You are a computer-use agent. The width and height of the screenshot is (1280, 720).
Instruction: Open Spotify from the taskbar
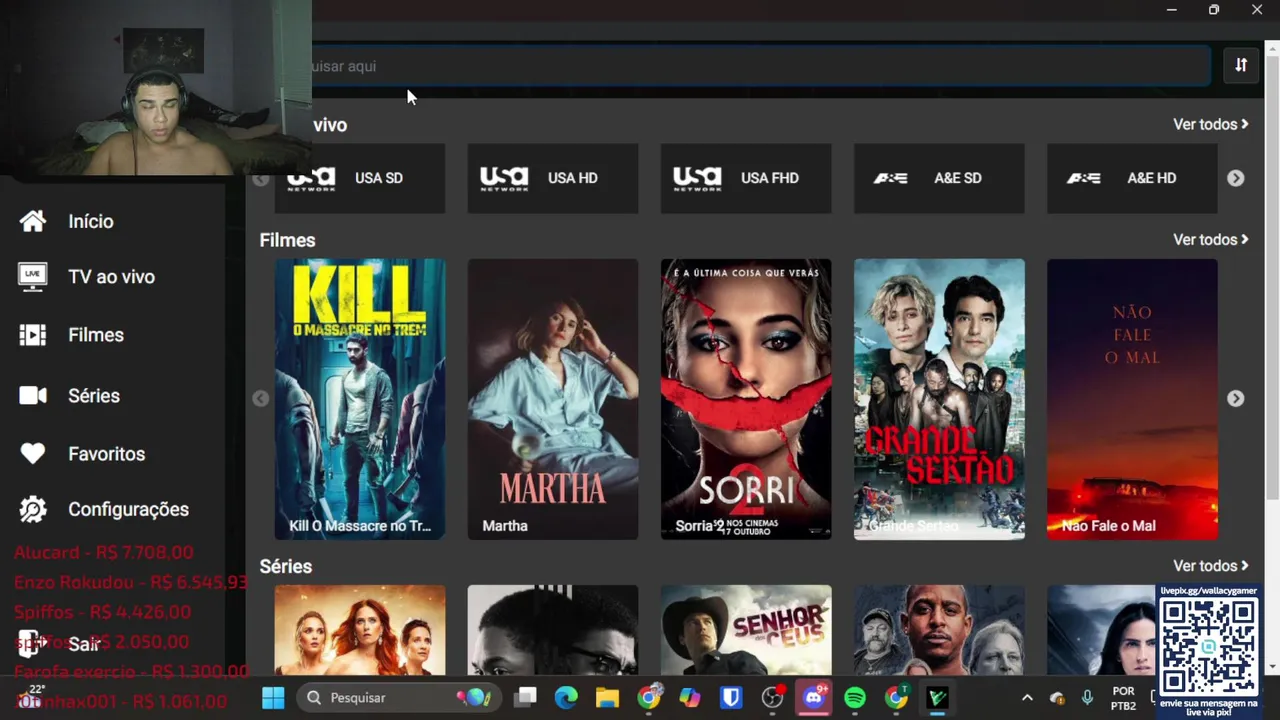[855, 698]
